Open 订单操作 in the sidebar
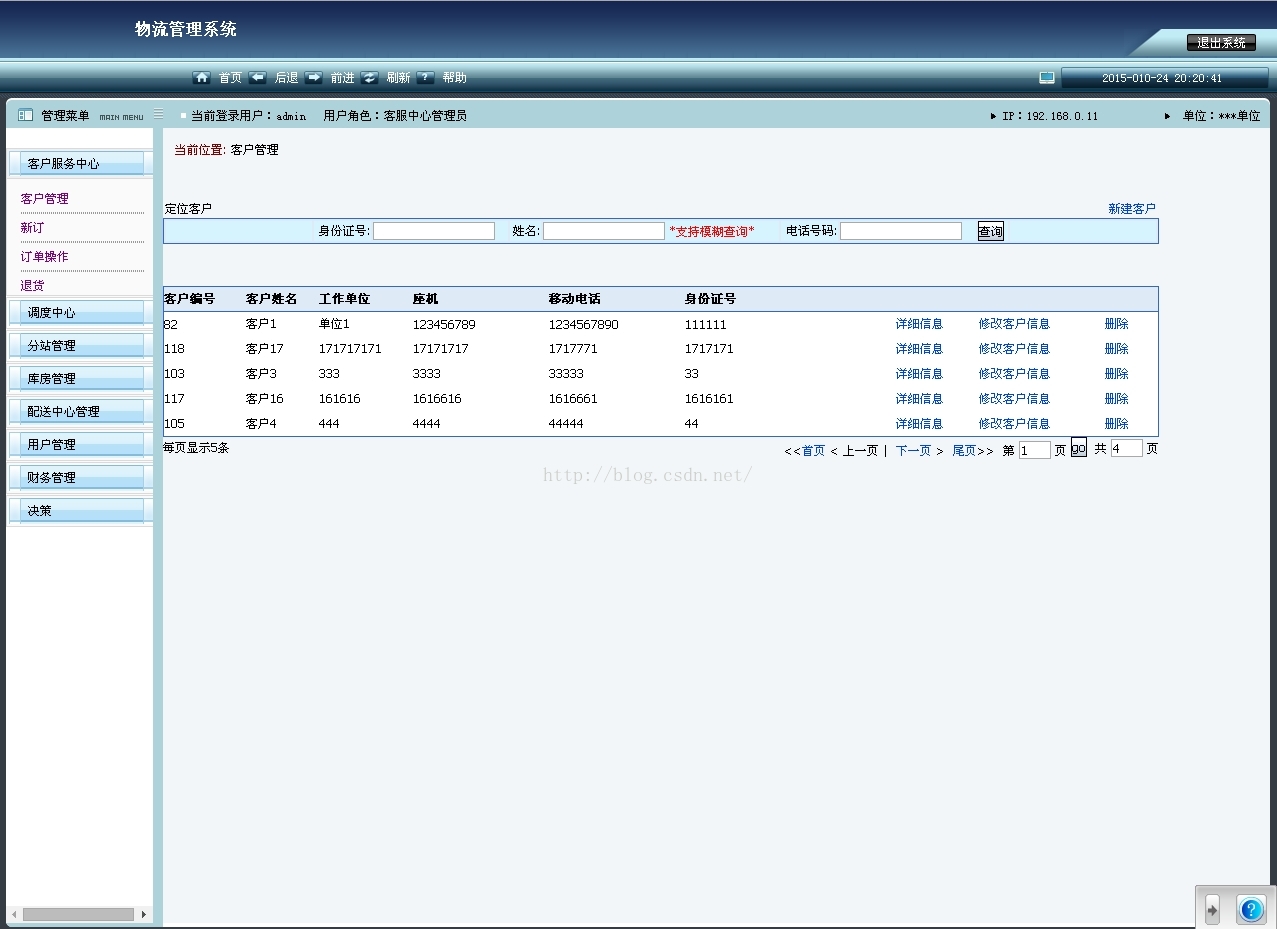The height and width of the screenshot is (929, 1277). [x=45, y=257]
